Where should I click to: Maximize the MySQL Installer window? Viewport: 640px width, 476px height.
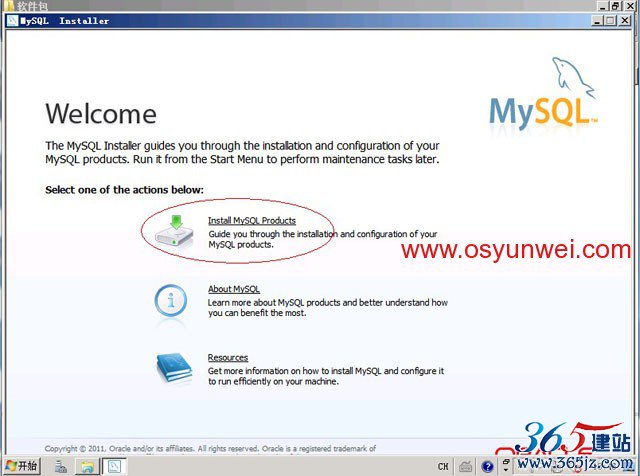click(611, 20)
